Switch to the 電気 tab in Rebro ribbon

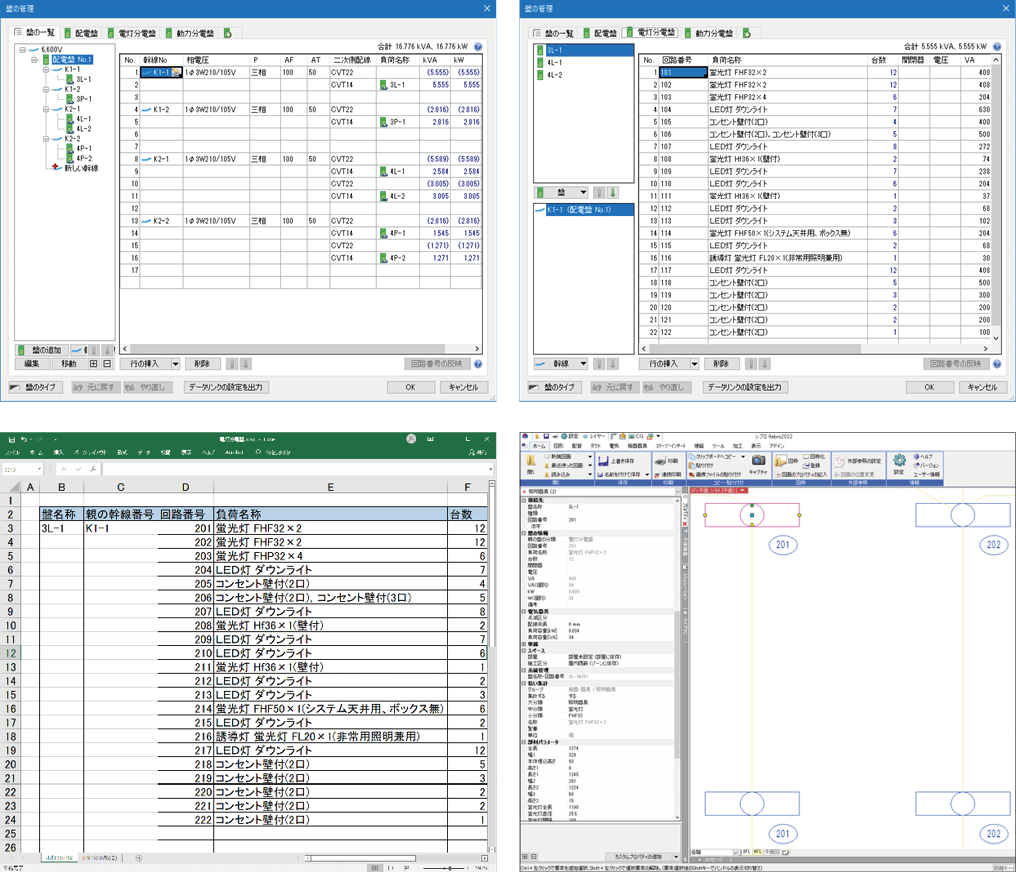click(x=614, y=446)
